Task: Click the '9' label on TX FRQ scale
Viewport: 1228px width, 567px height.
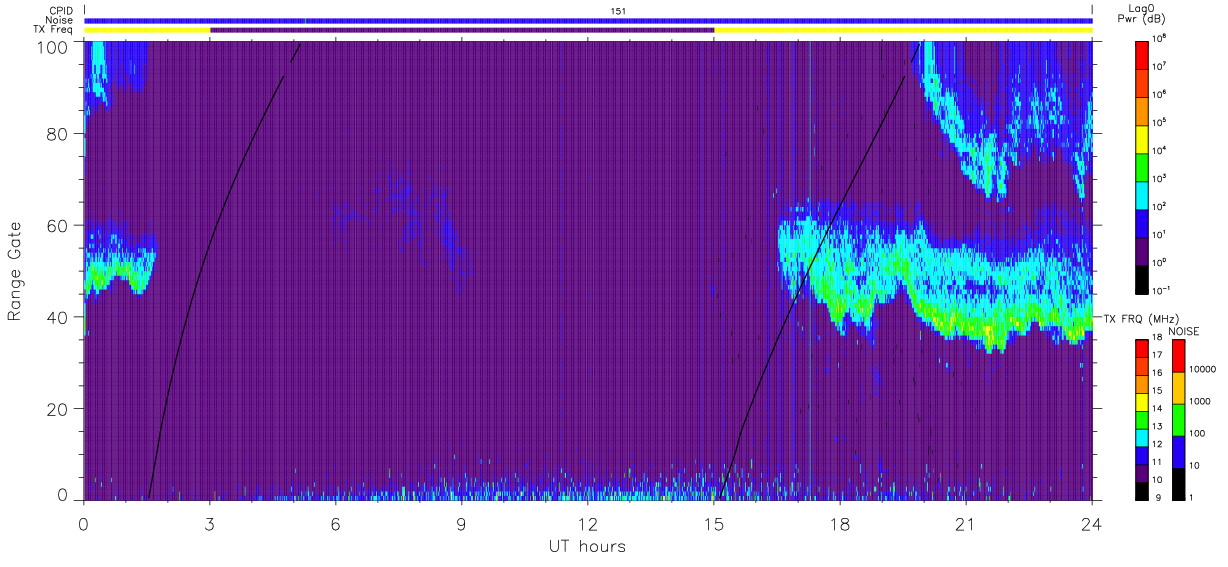Action: point(1156,496)
